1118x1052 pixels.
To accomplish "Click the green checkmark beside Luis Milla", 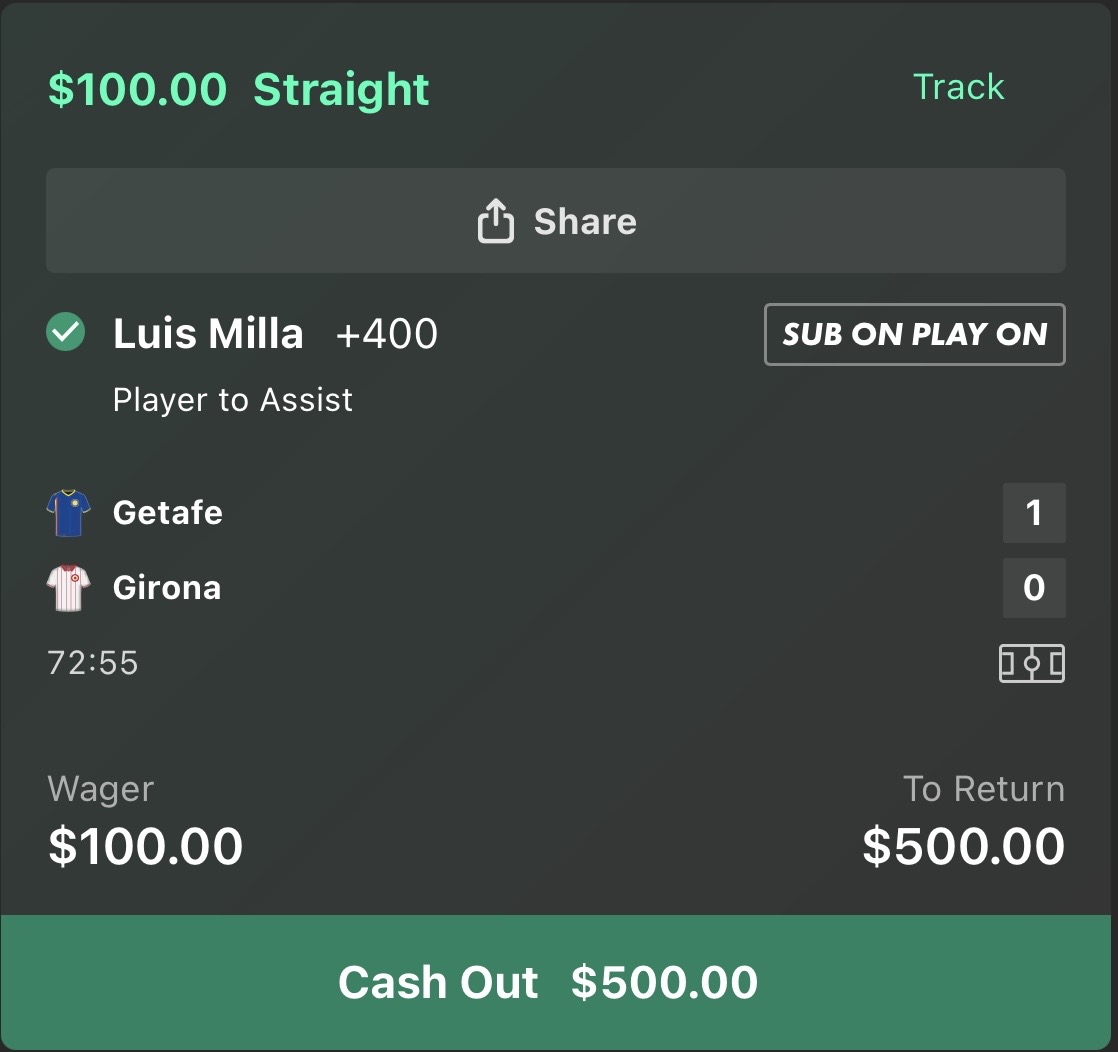I will [66, 334].
